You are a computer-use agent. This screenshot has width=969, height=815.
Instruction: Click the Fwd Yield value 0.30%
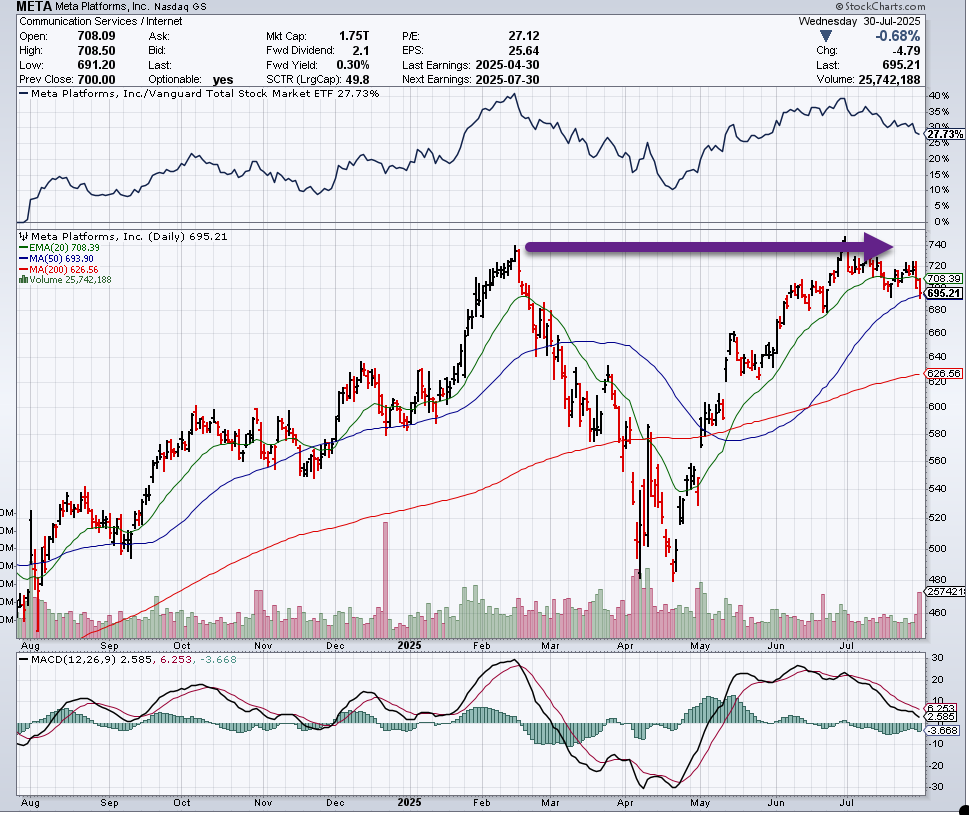point(353,65)
